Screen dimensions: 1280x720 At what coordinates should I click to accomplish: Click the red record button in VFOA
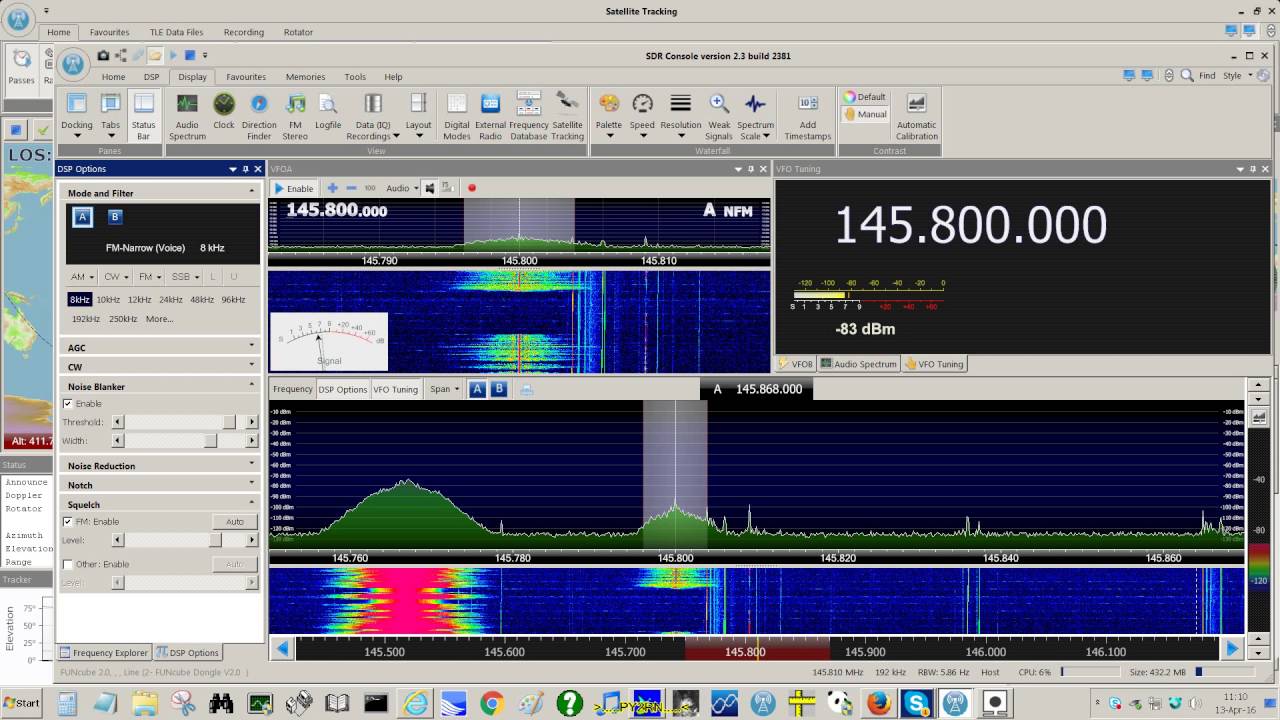point(472,188)
